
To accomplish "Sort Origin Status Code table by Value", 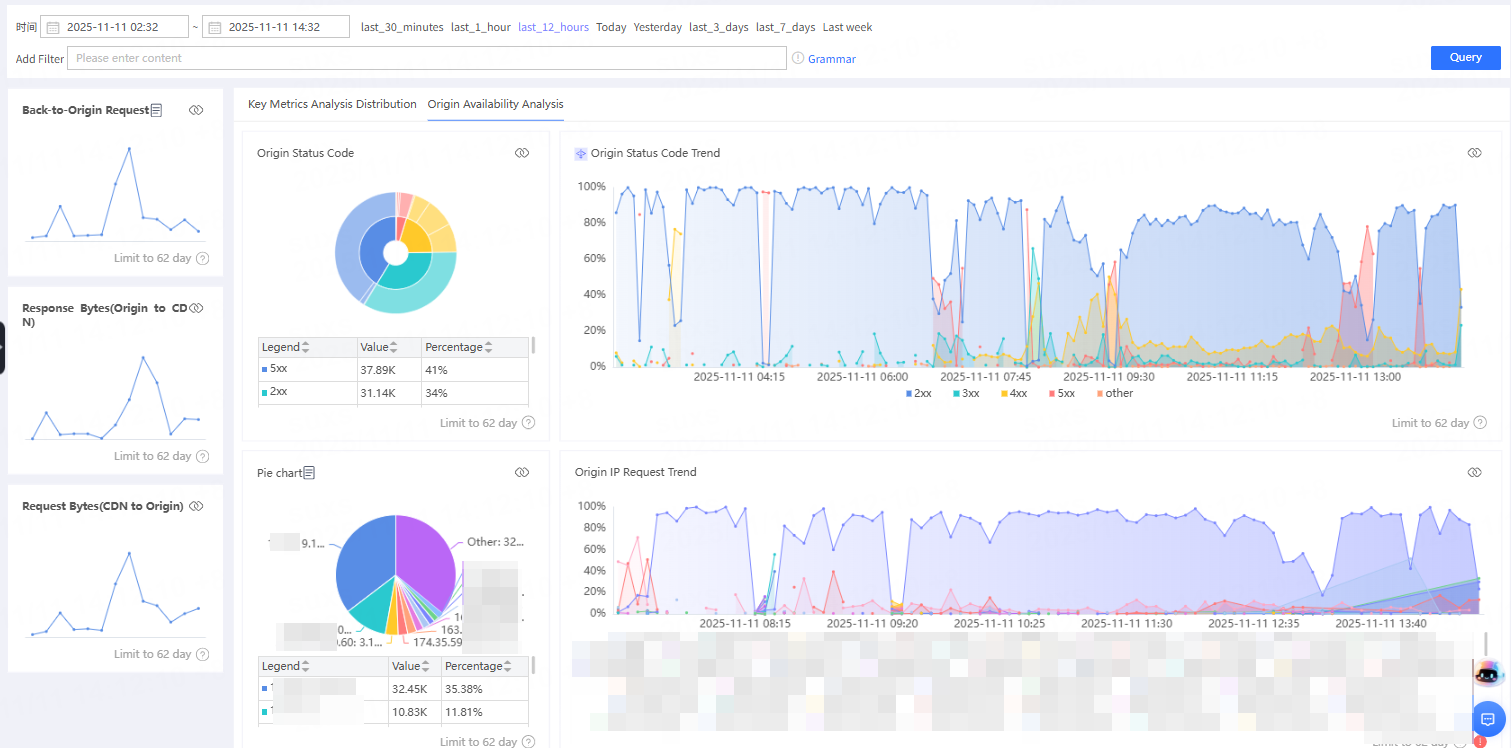I will coord(393,347).
